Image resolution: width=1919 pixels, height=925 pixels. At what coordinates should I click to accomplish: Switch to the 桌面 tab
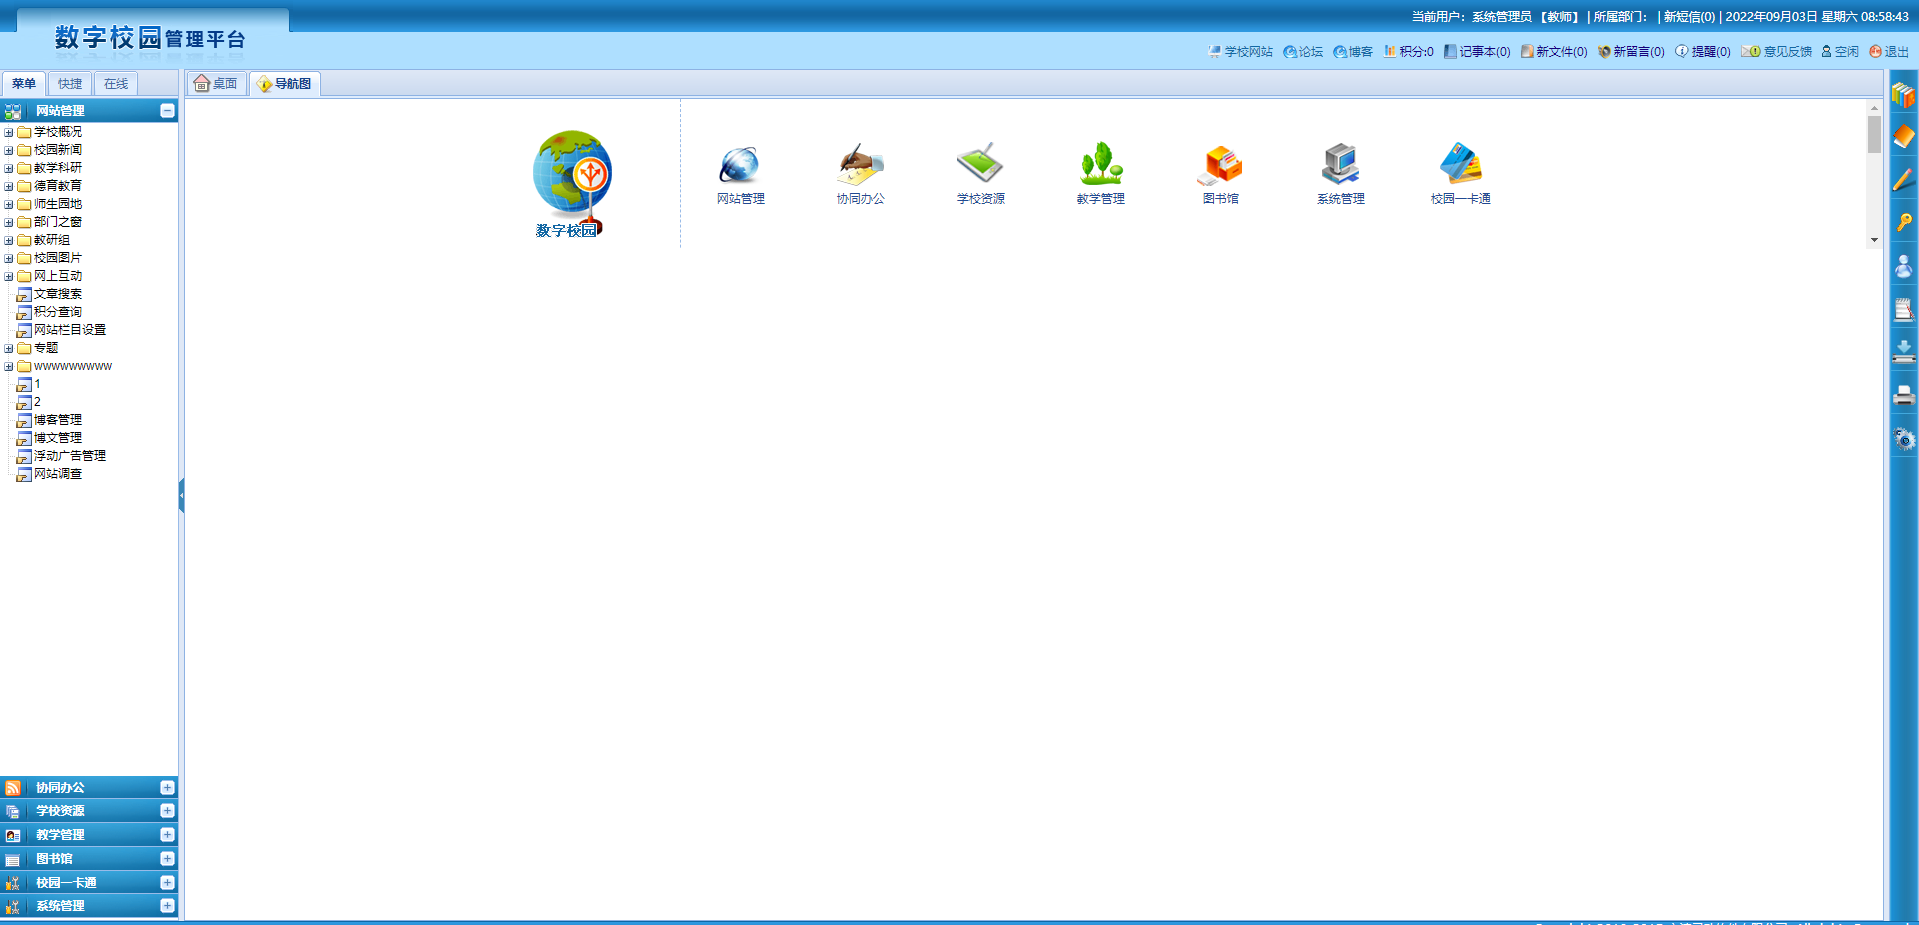tap(216, 84)
